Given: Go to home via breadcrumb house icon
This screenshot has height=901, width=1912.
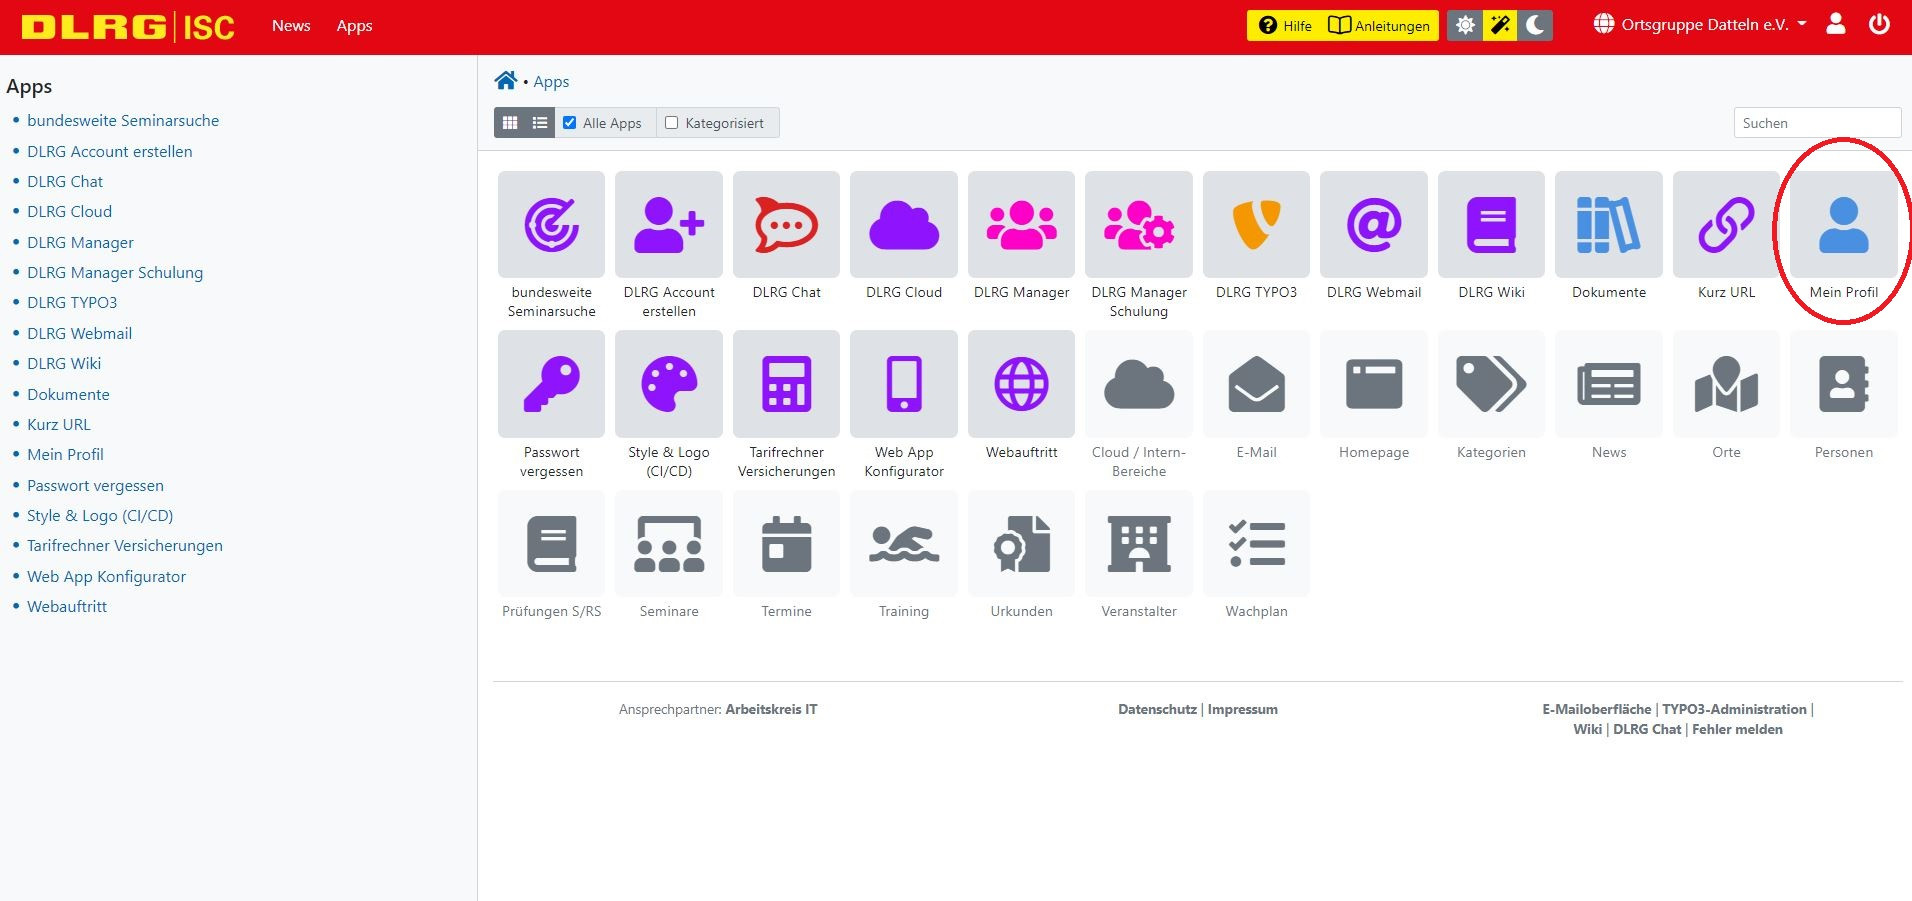Looking at the screenshot, I should pos(506,81).
